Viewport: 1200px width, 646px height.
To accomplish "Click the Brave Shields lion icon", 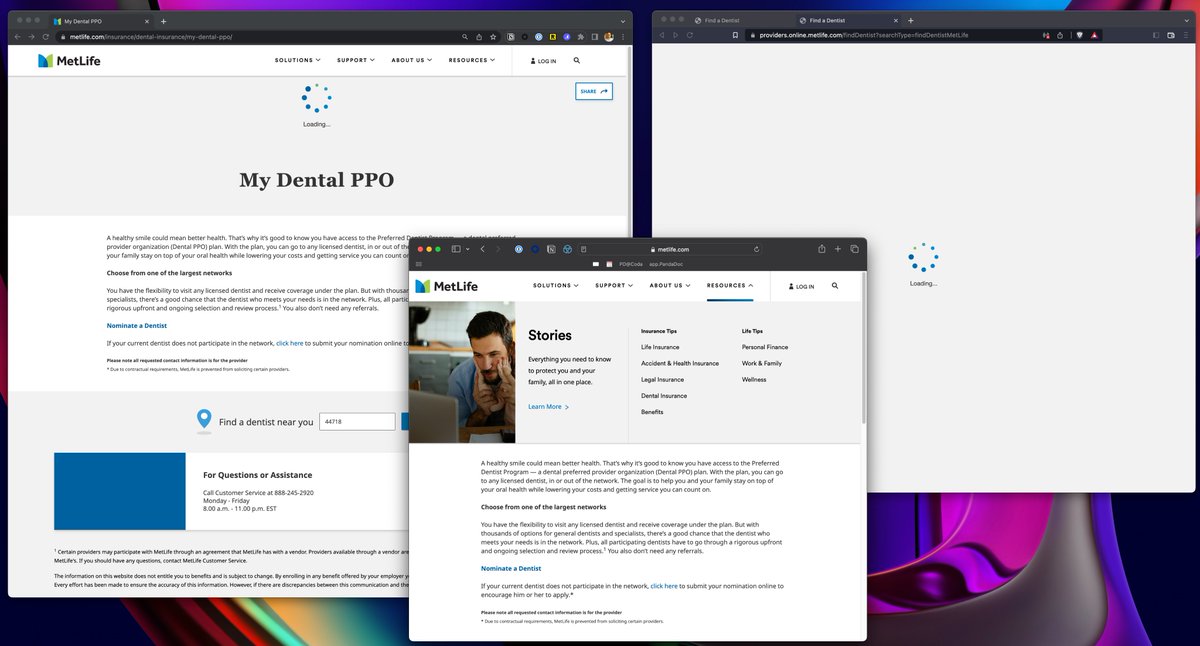I will tap(1078, 35).
